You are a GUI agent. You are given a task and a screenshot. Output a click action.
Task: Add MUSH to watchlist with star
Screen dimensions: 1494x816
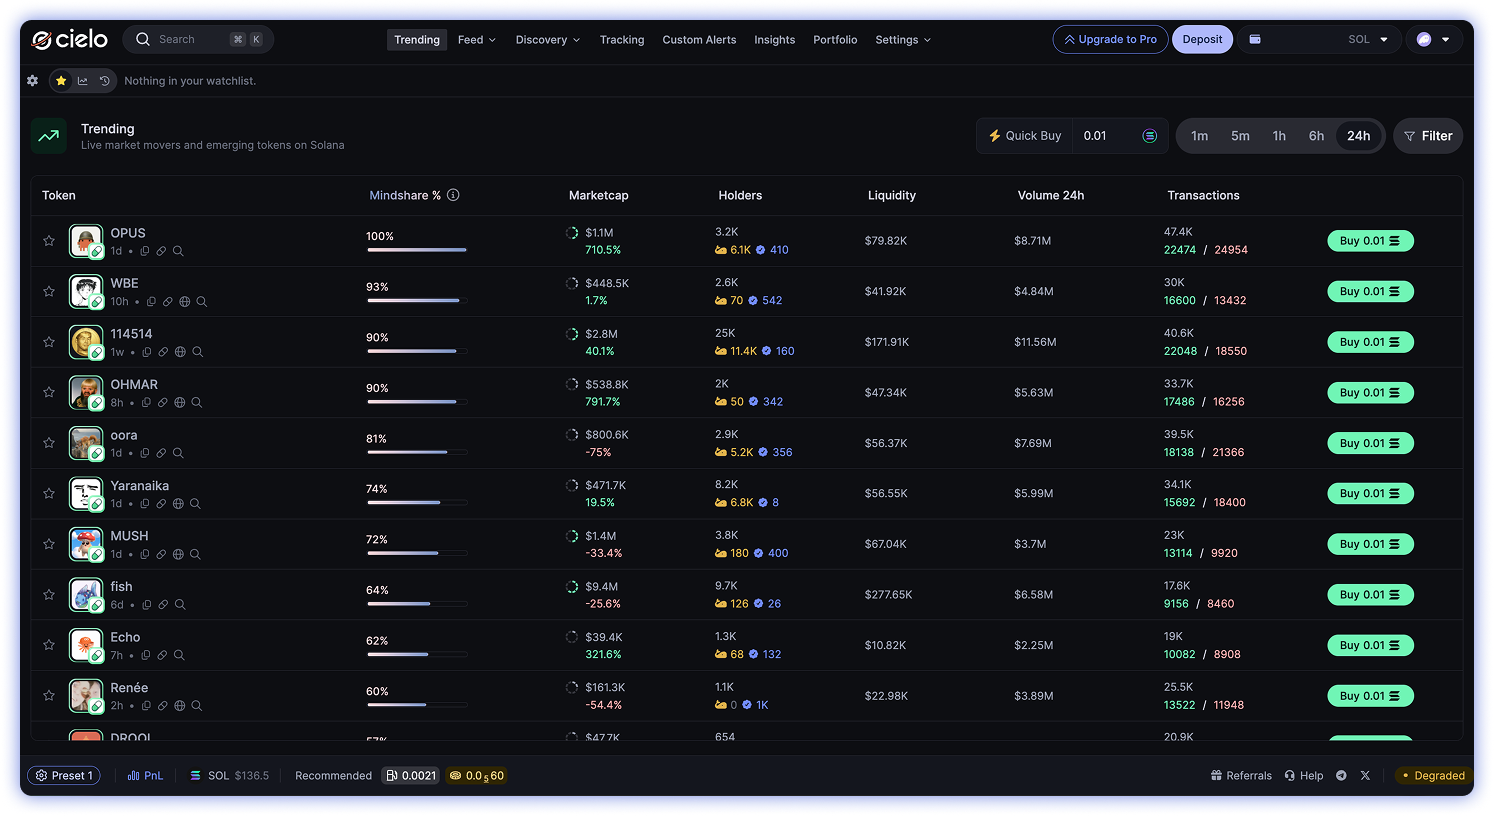pos(49,544)
